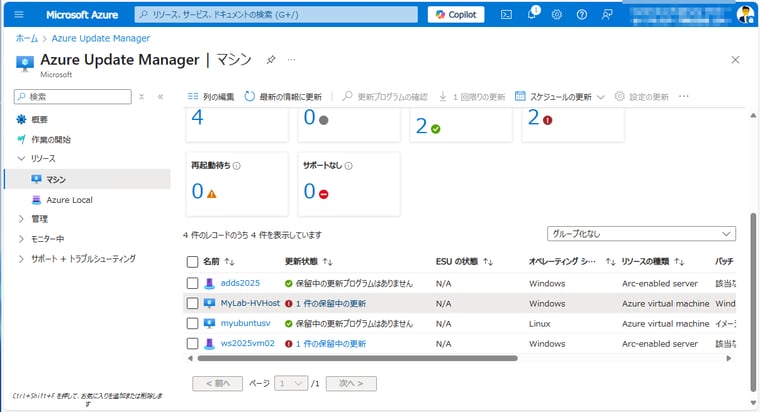This screenshot has height=412, width=760.
Task: Click ws2025vm02 Arc server icon
Action: [x=209, y=344]
